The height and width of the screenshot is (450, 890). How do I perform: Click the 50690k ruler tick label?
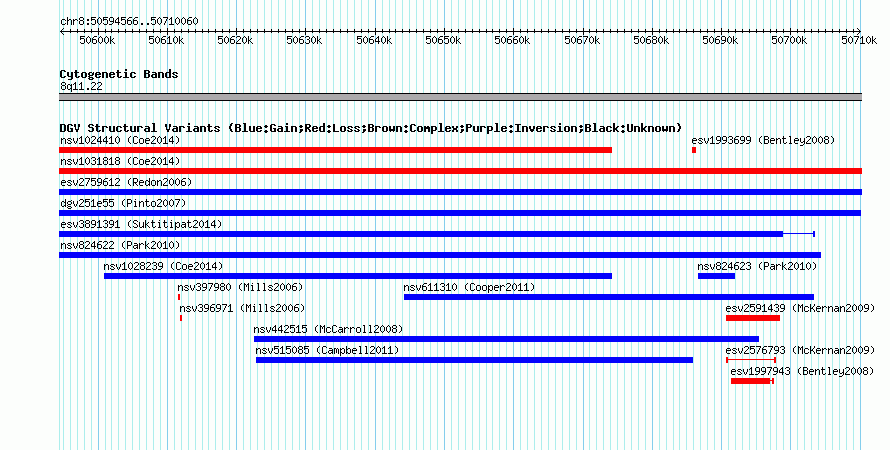coord(720,40)
